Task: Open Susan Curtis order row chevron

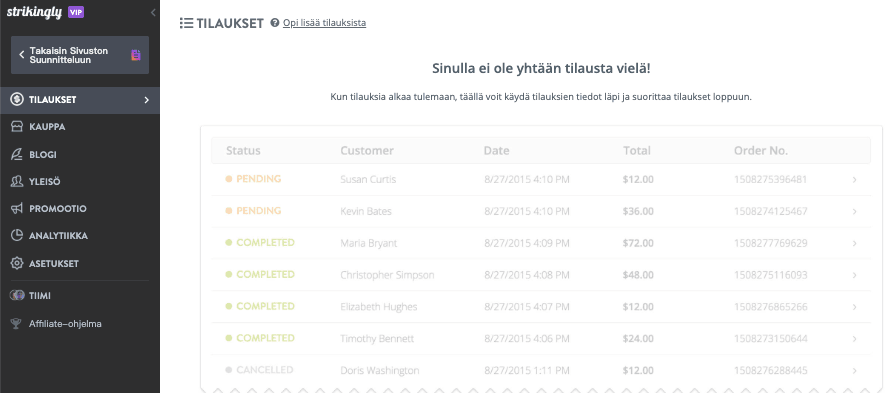Action: click(855, 180)
